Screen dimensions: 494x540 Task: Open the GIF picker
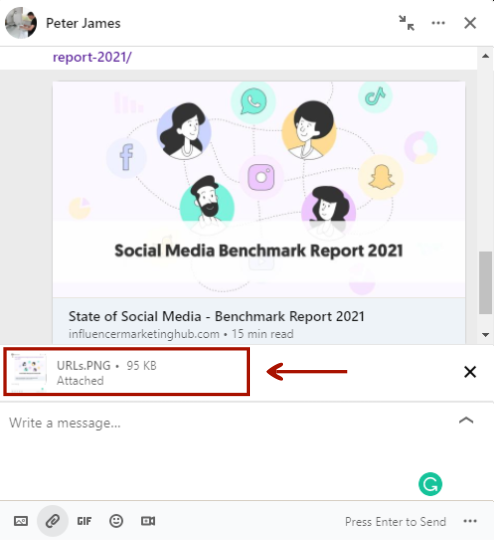pyautogui.click(x=84, y=521)
